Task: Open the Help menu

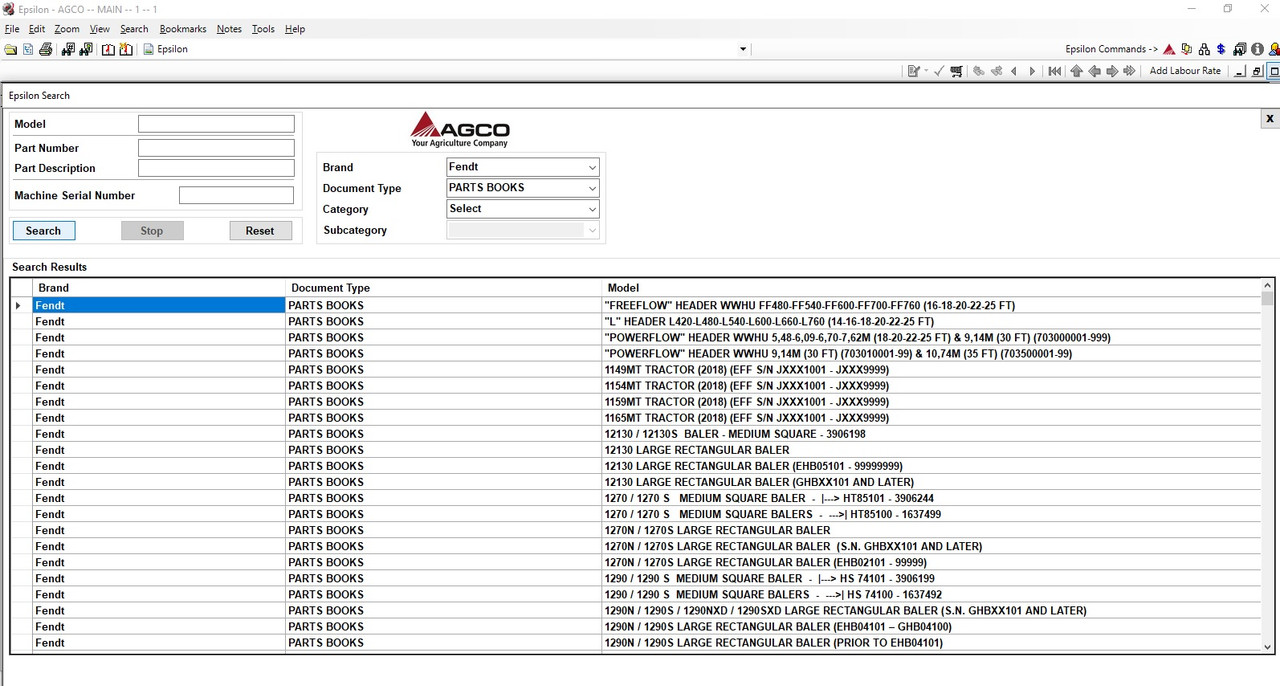Action: pyautogui.click(x=295, y=29)
